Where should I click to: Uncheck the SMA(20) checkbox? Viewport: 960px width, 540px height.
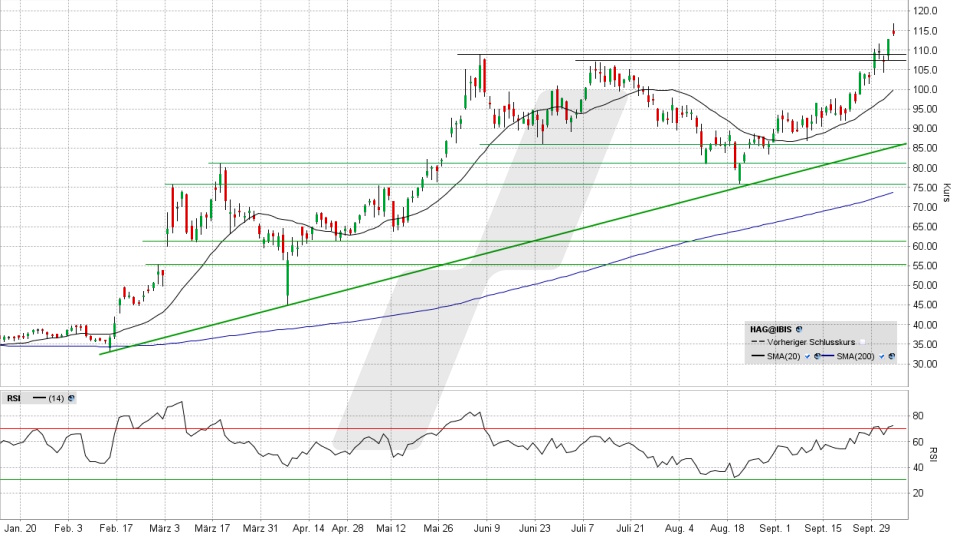click(x=806, y=356)
